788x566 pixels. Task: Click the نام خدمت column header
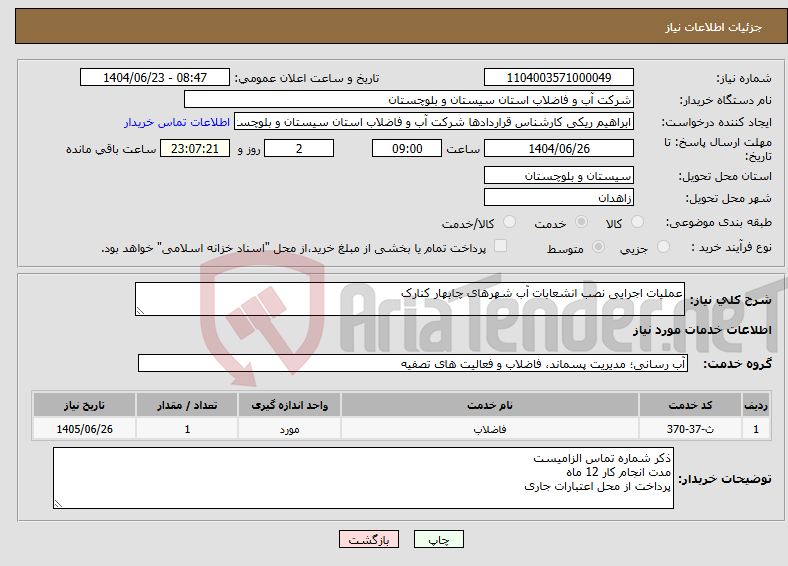click(x=490, y=405)
